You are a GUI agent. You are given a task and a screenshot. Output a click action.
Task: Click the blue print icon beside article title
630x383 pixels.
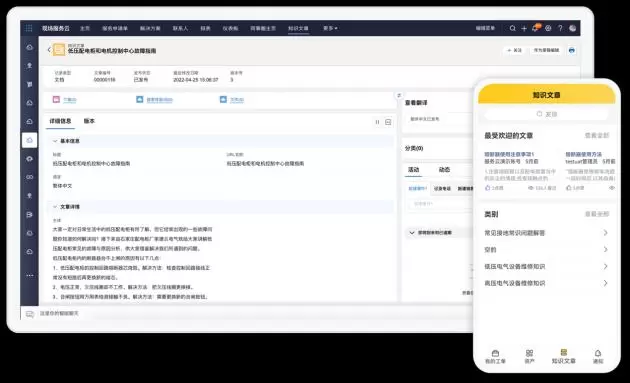tap(572, 50)
